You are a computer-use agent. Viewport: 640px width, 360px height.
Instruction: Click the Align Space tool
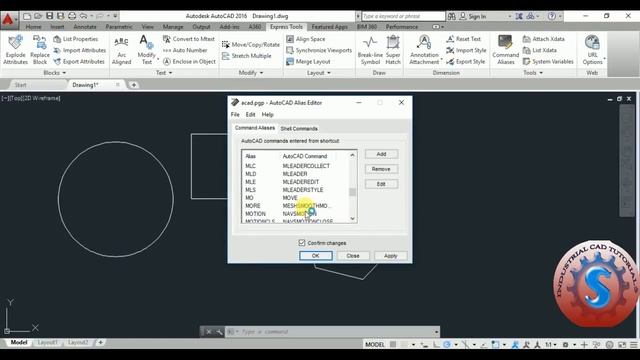click(306, 39)
